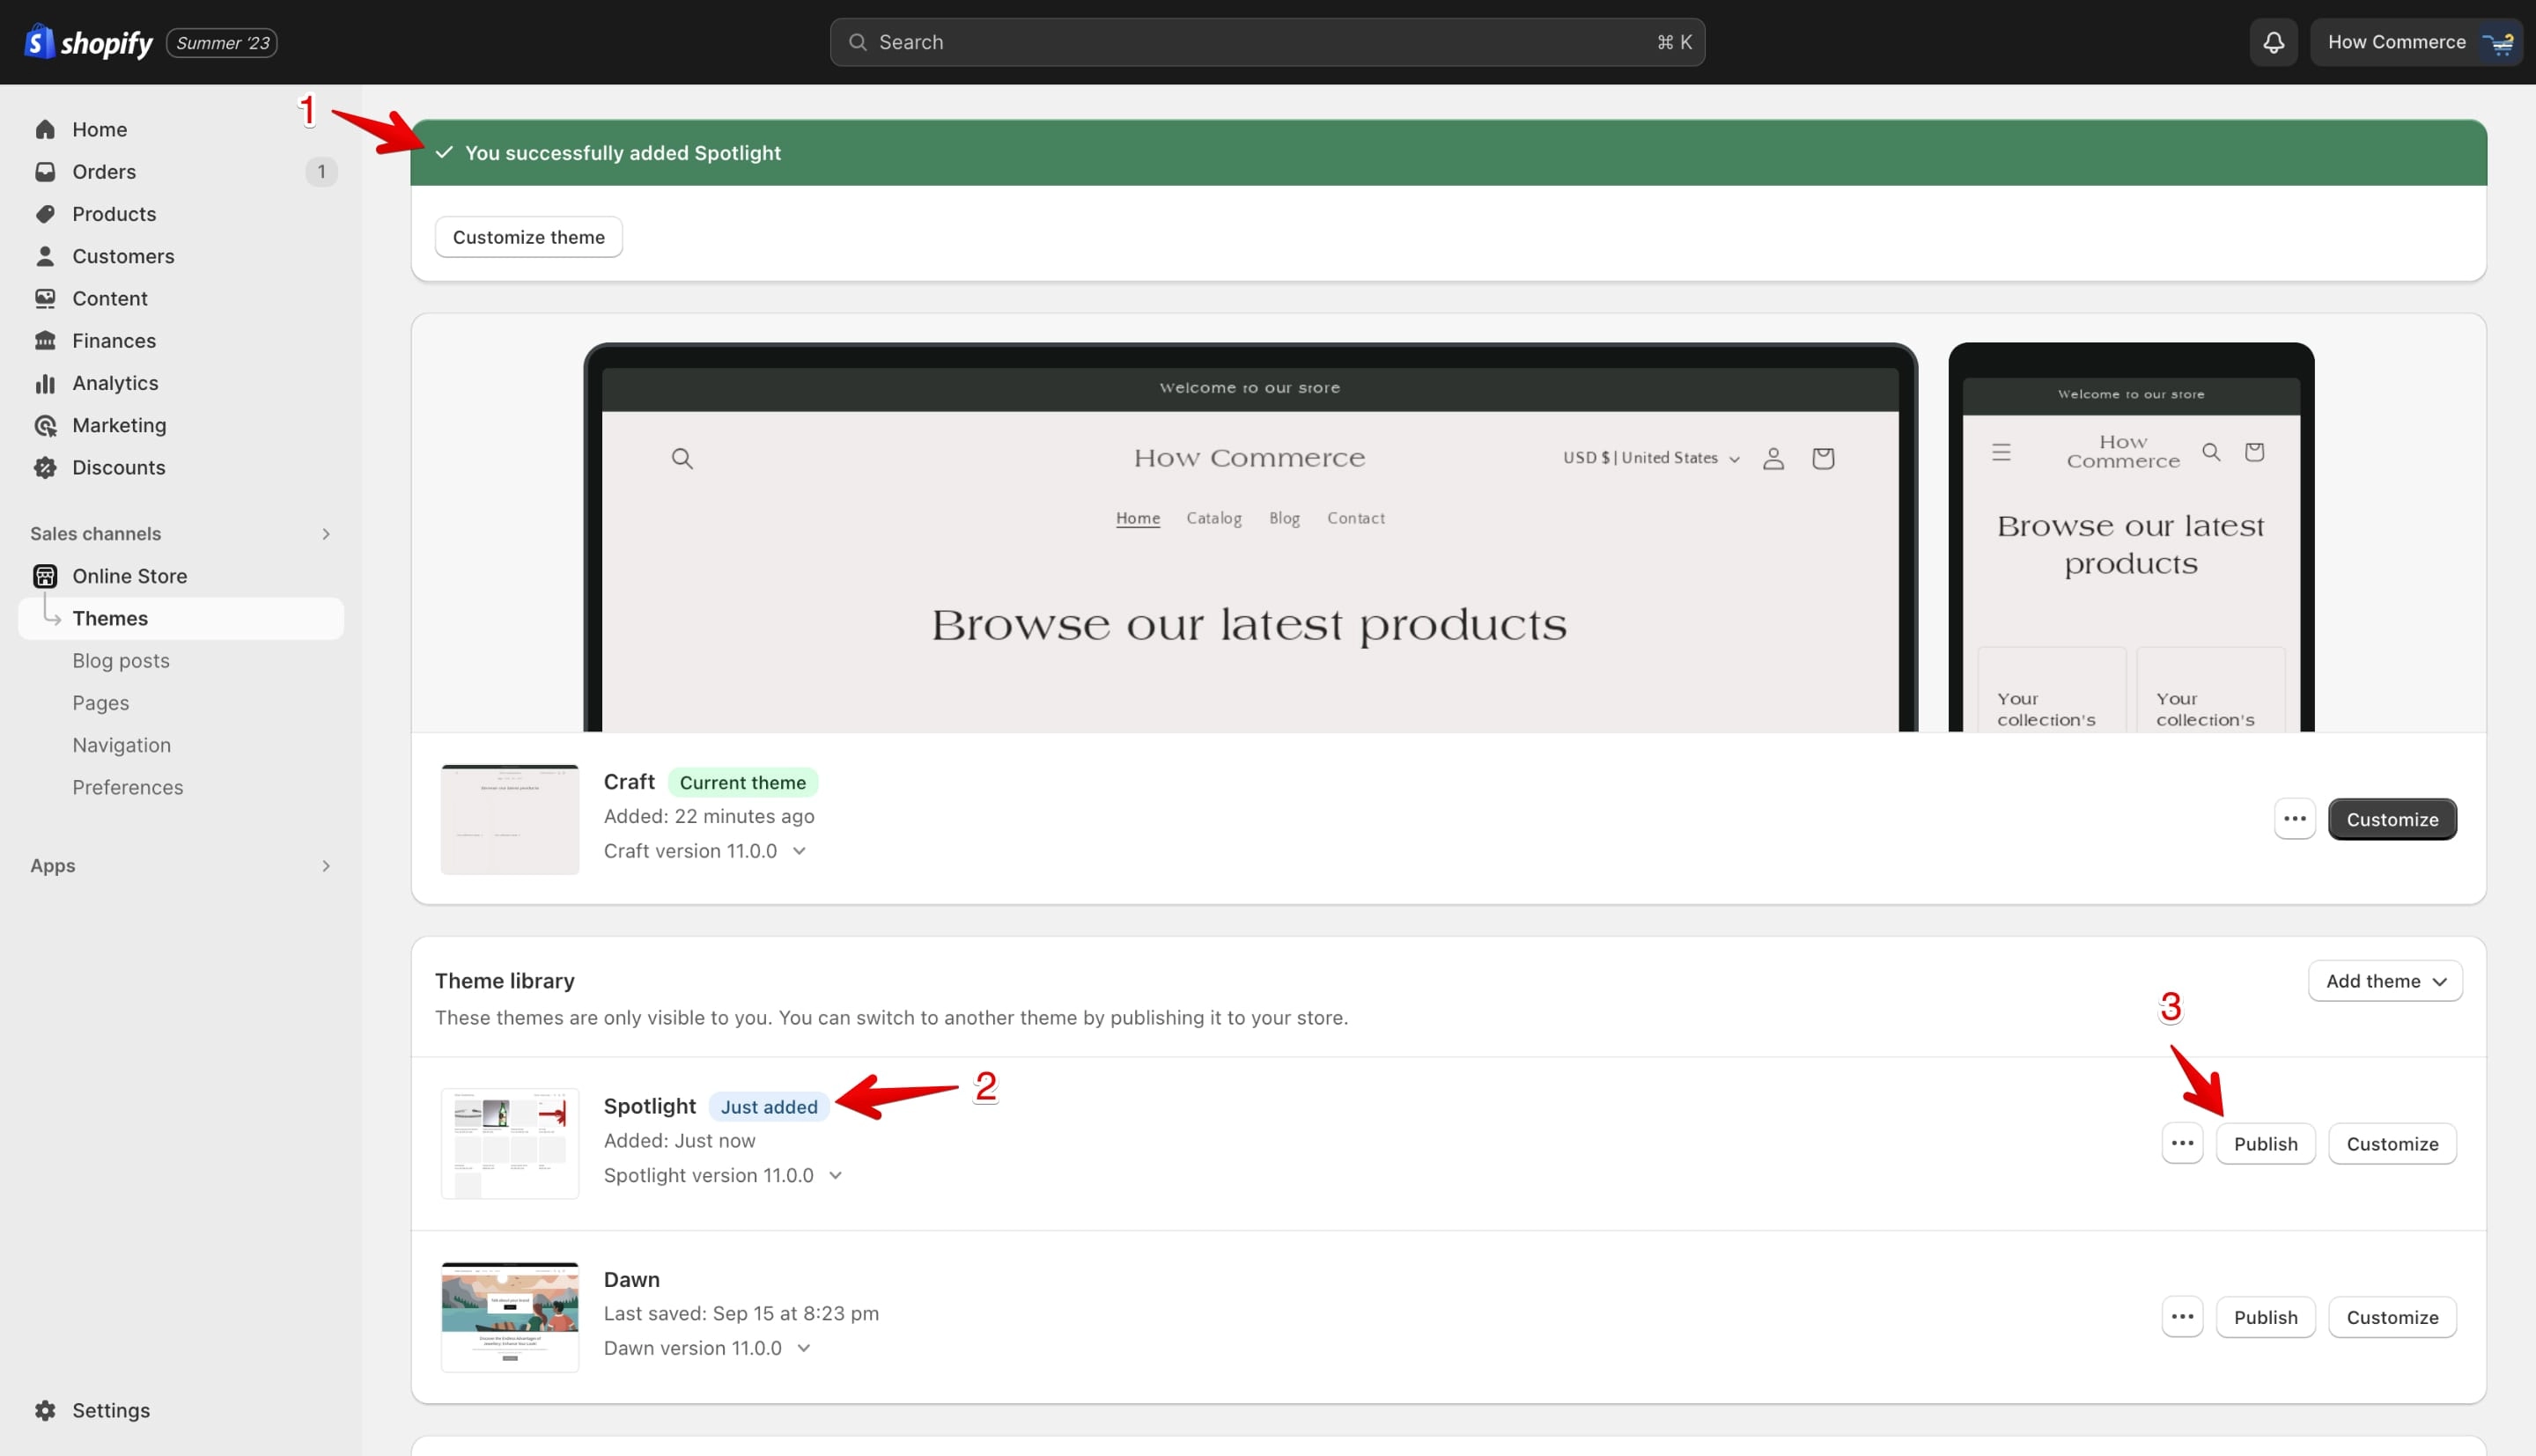Screen dimensions: 2536x1456
Task: Click the Settings gear icon
Action: (45, 1410)
